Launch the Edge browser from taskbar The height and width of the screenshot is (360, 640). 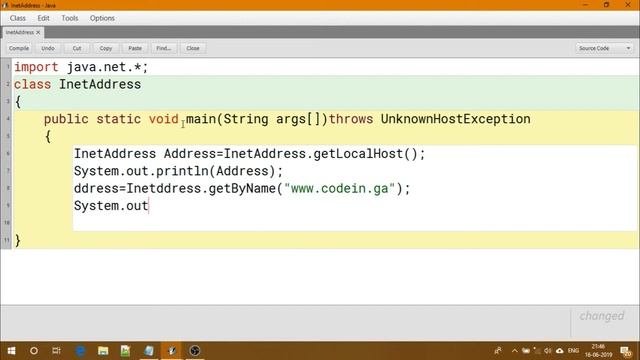(80, 351)
